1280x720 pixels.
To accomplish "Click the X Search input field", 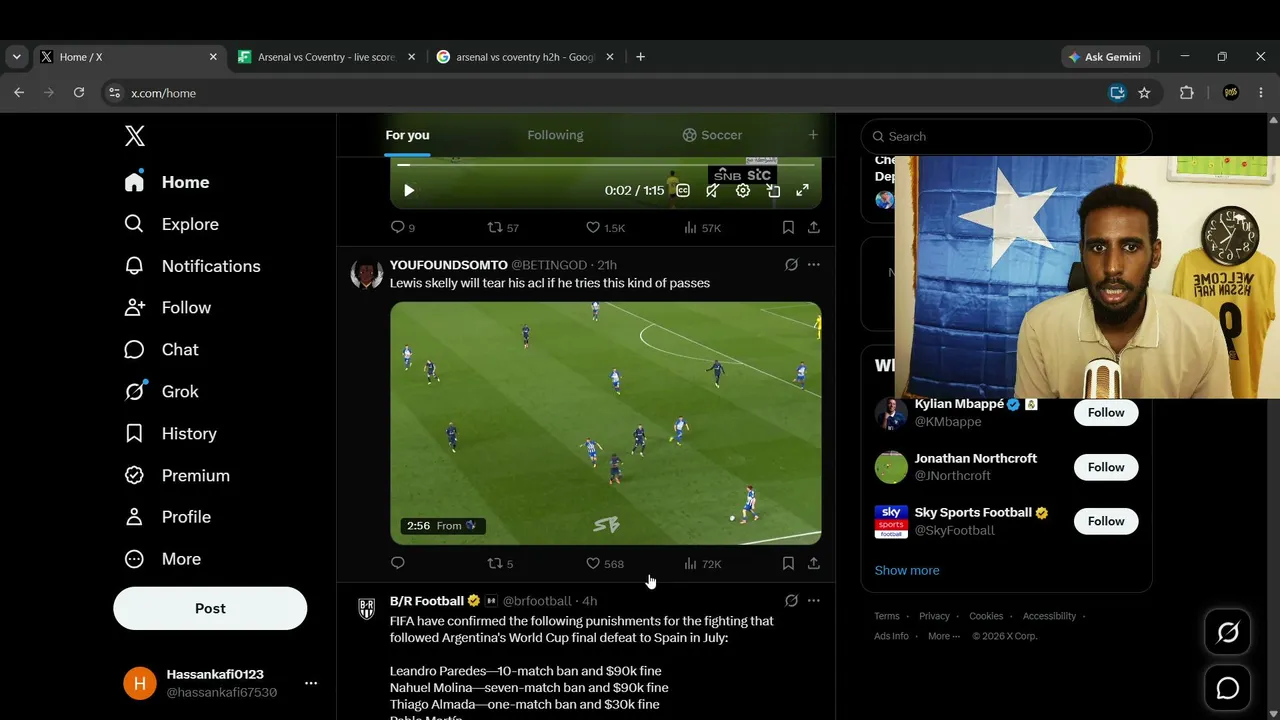I will (1006, 136).
